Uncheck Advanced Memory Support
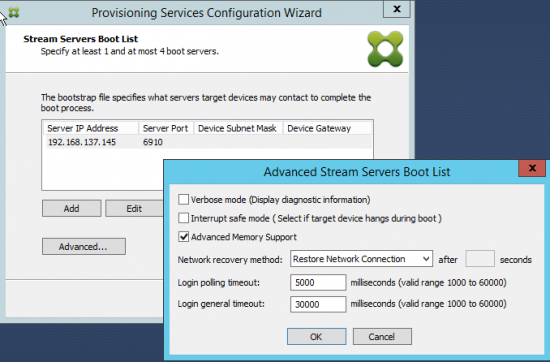 pyautogui.click(x=183, y=237)
